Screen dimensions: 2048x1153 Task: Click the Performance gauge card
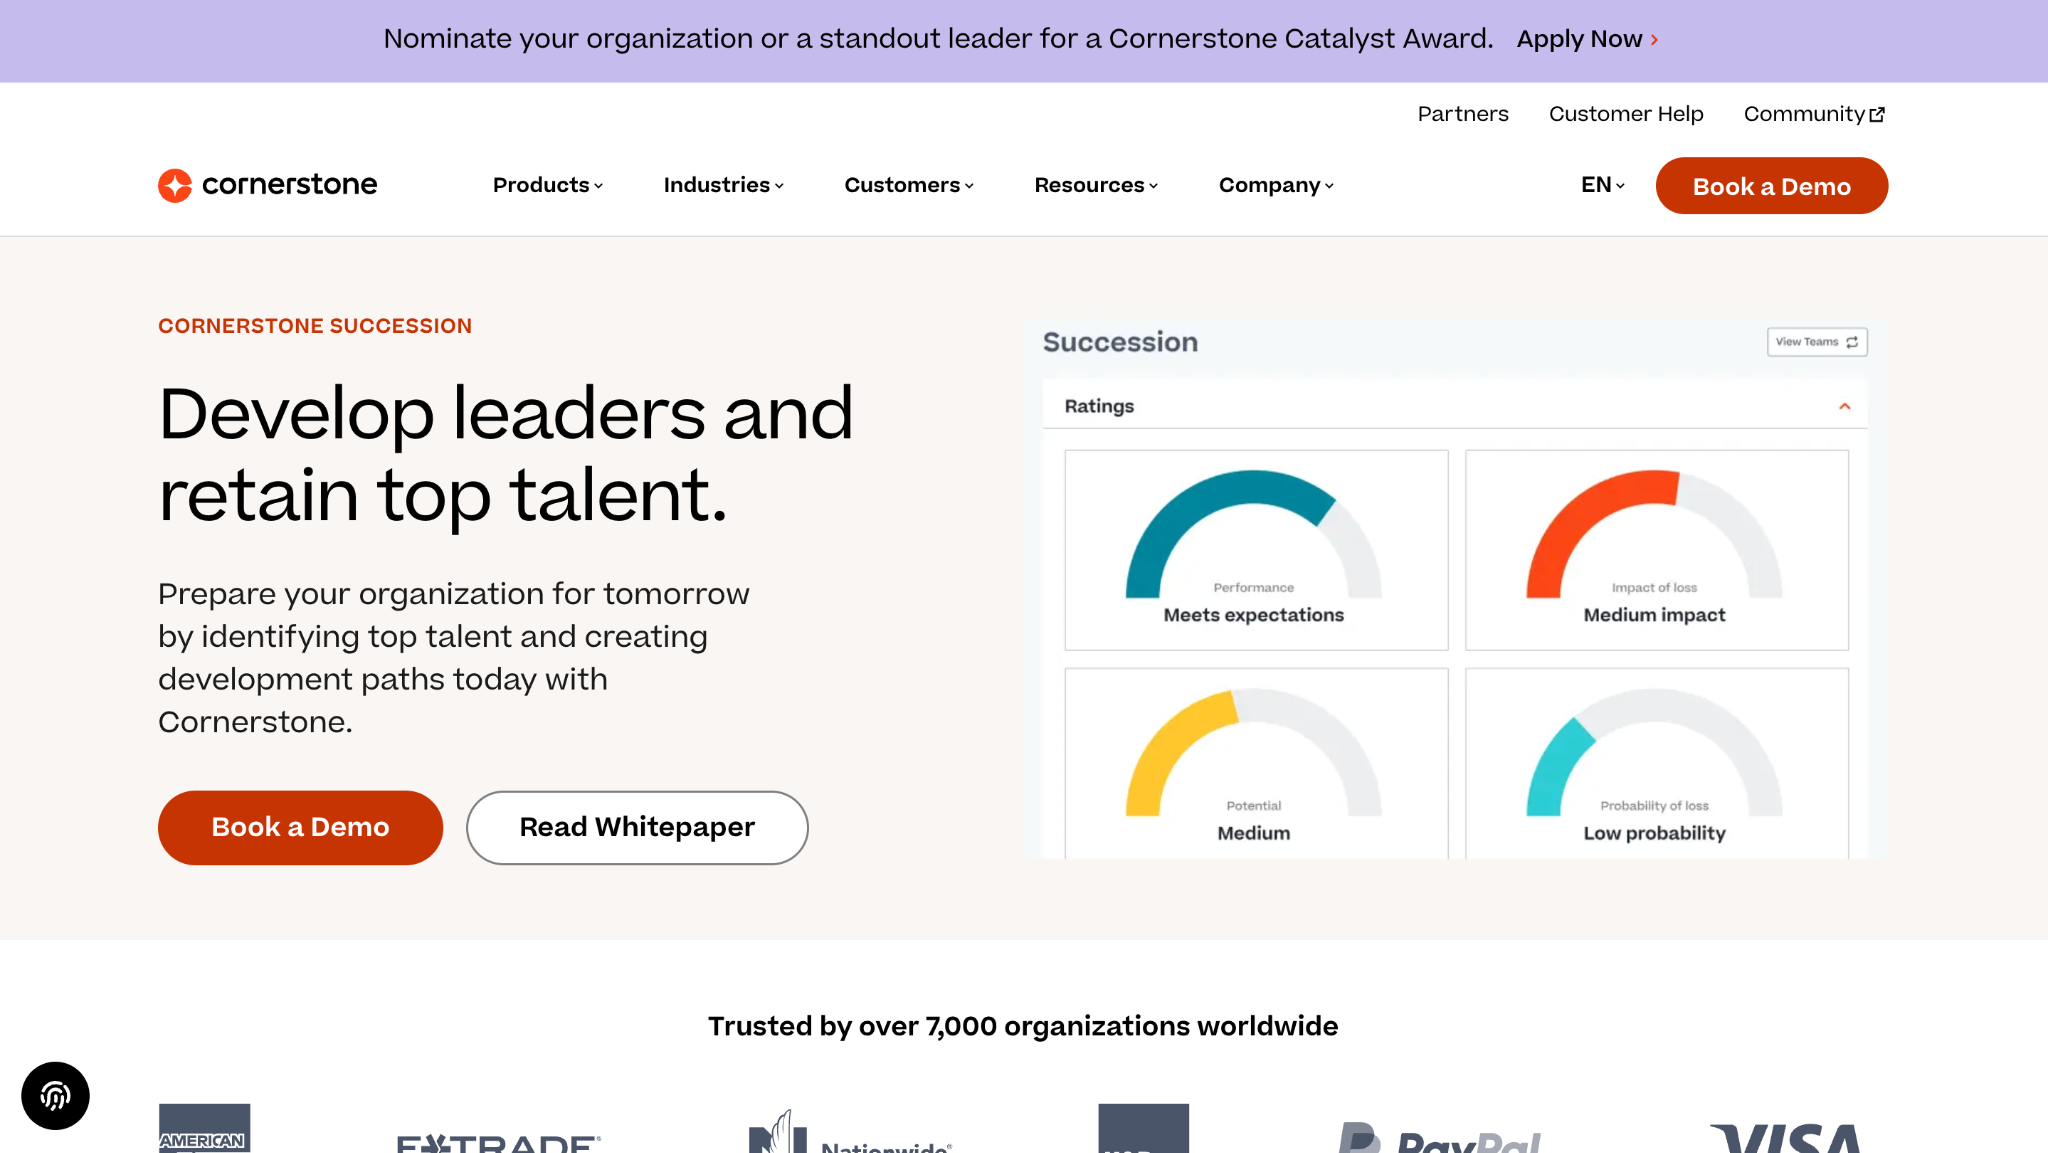pyautogui.click(x=1256, y=550)
